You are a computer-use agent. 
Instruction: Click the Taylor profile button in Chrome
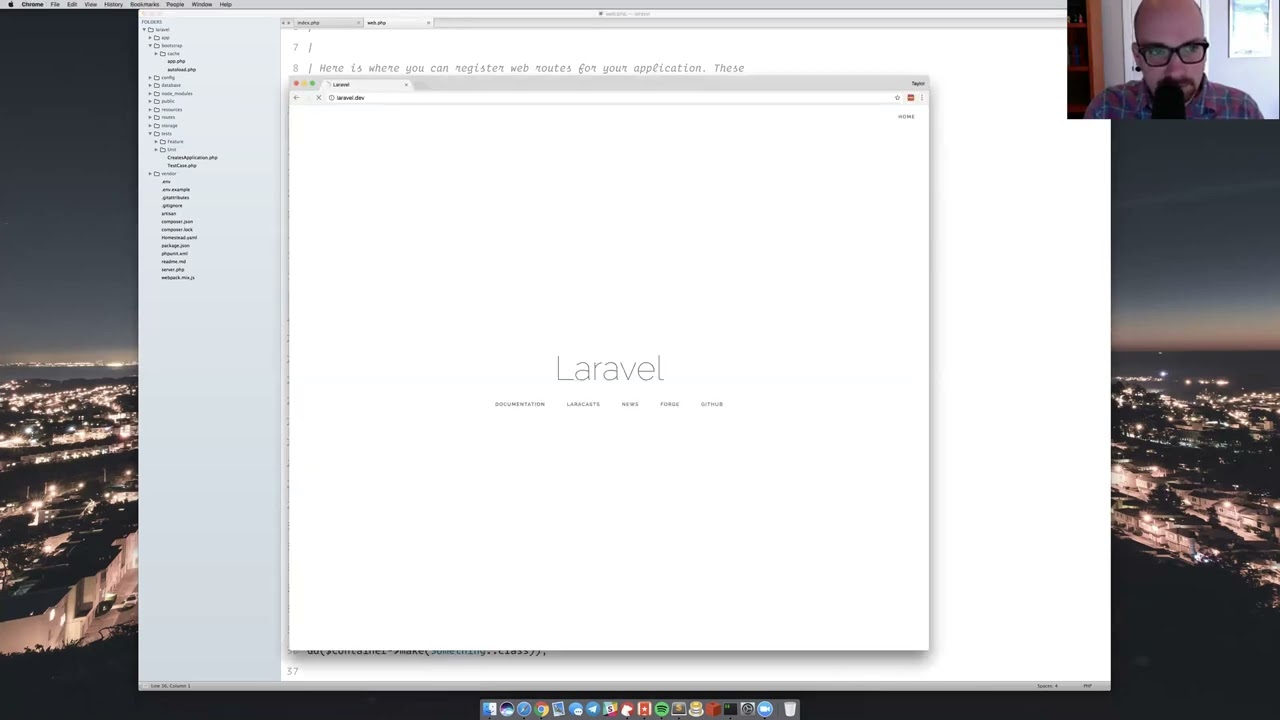pyautogui.click(x=918, y=84)
